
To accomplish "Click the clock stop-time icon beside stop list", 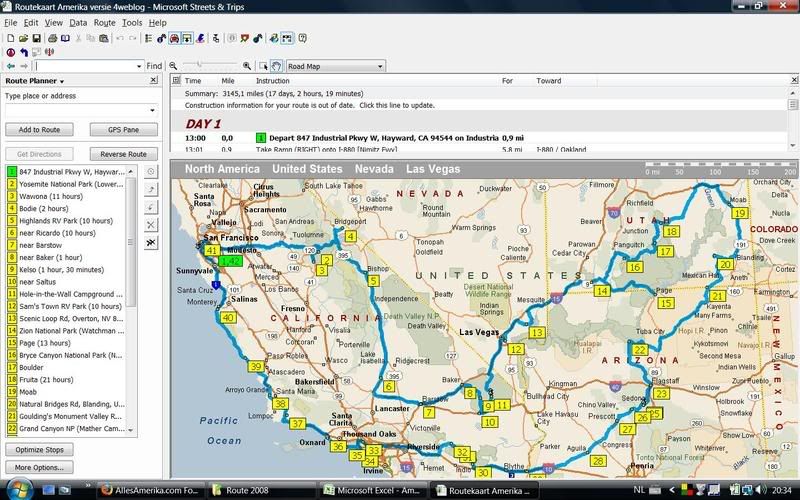I will tap(151, 172).
